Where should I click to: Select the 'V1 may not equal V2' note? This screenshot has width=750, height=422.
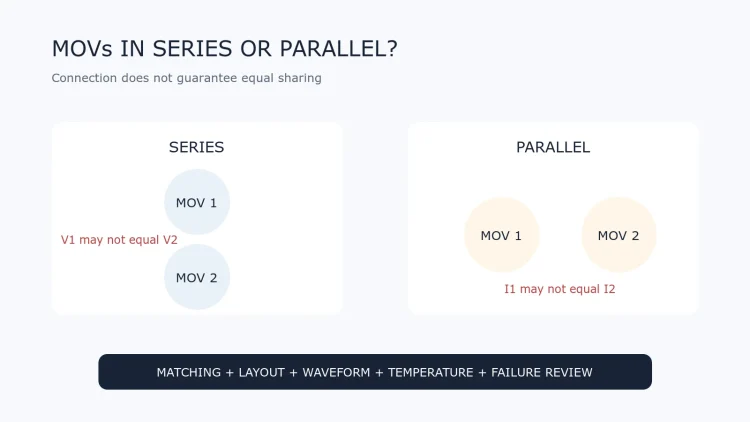(119, 240)
